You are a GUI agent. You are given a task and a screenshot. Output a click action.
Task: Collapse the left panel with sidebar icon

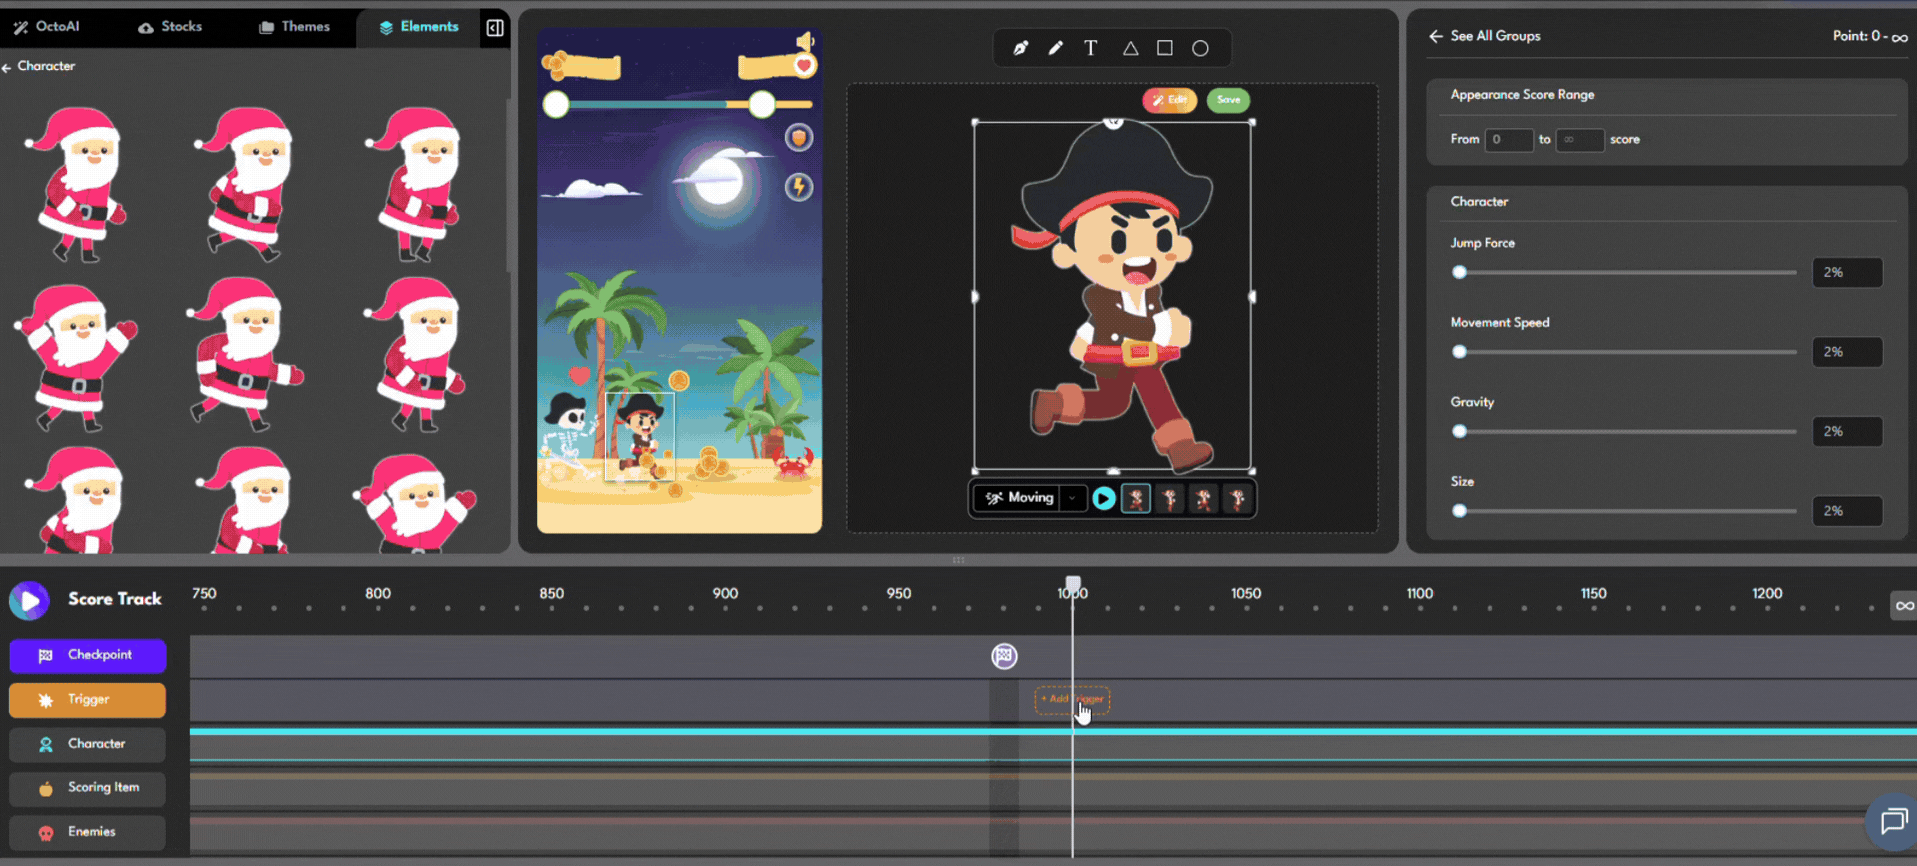[x=495, y=28]
